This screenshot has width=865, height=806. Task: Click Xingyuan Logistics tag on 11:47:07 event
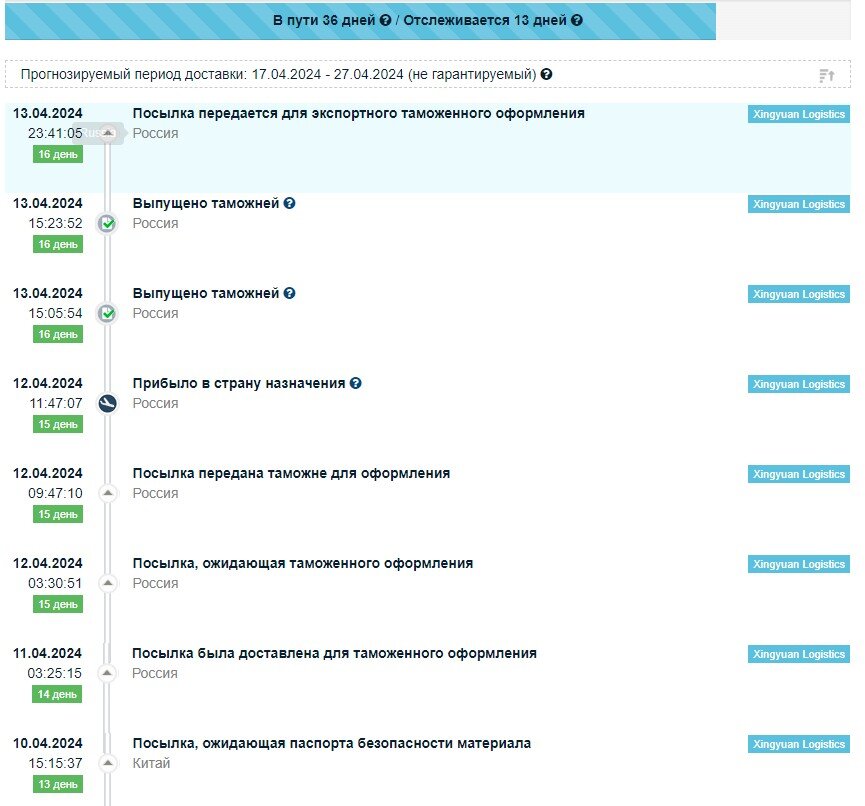point(799,384)
